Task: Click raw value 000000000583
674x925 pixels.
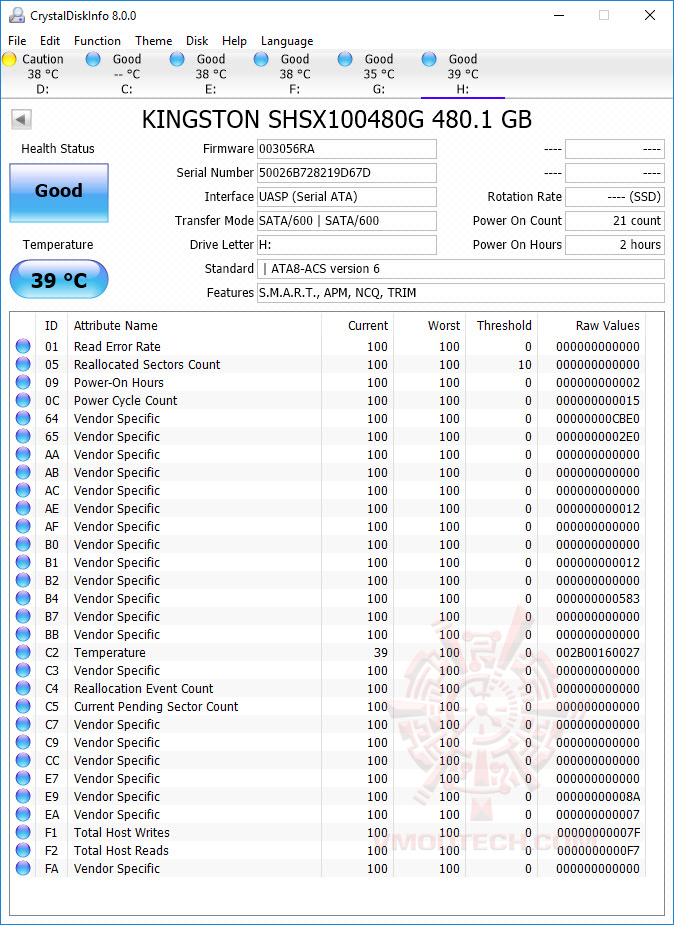Action: coord(598,598)
